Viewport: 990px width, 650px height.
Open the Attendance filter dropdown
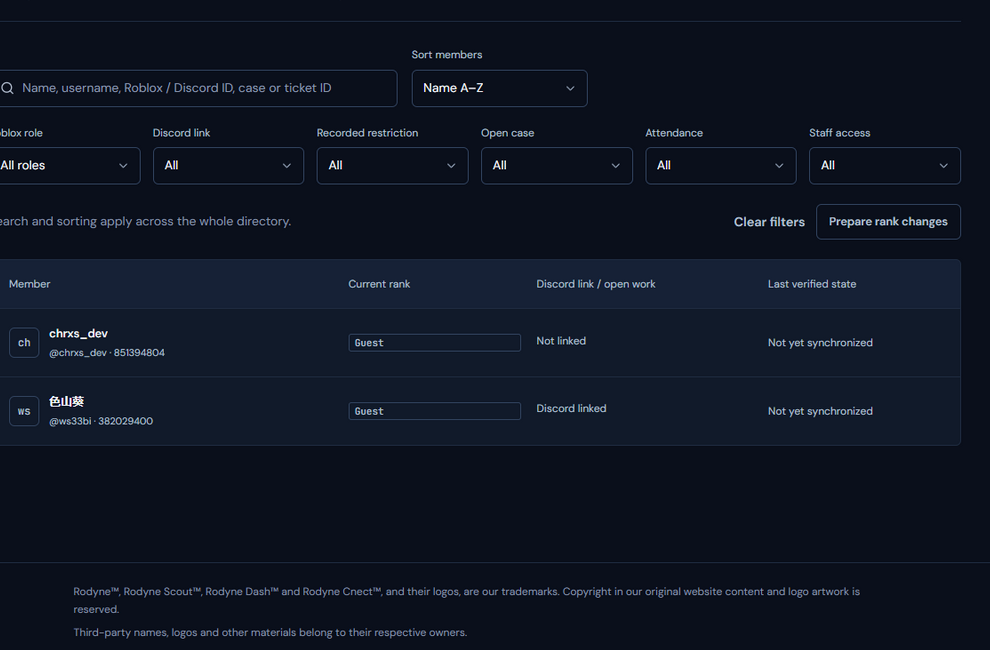coord(720,166)
